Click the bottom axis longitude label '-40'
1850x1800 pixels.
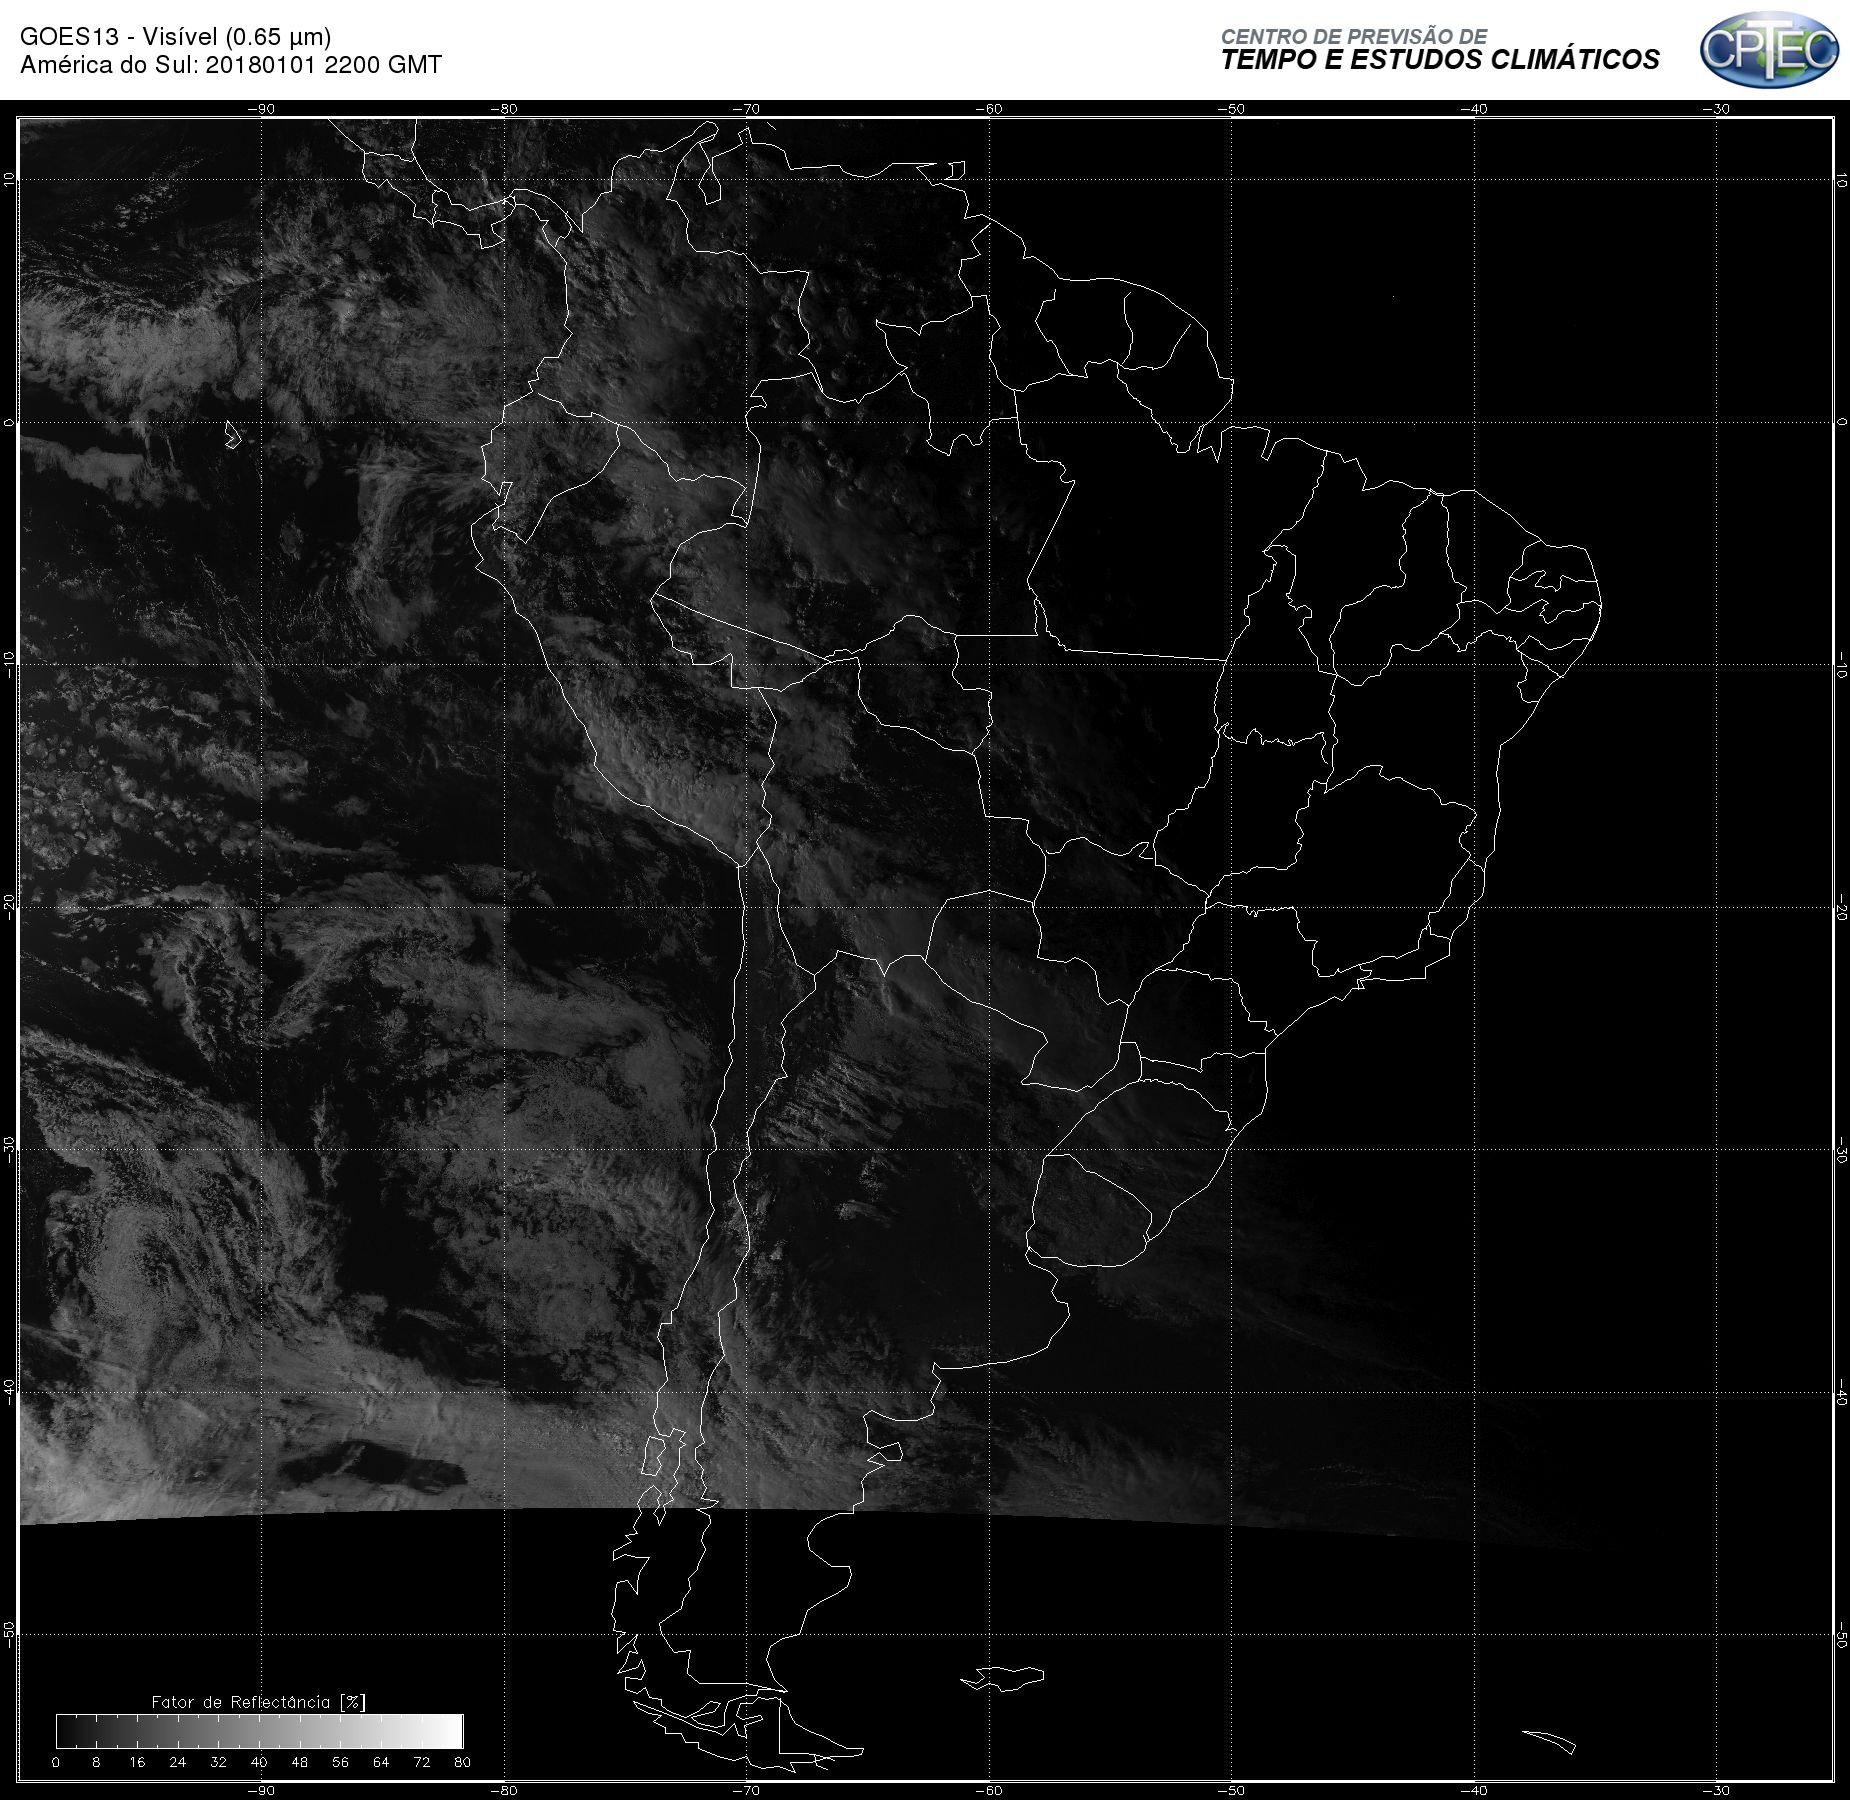1473,1790
